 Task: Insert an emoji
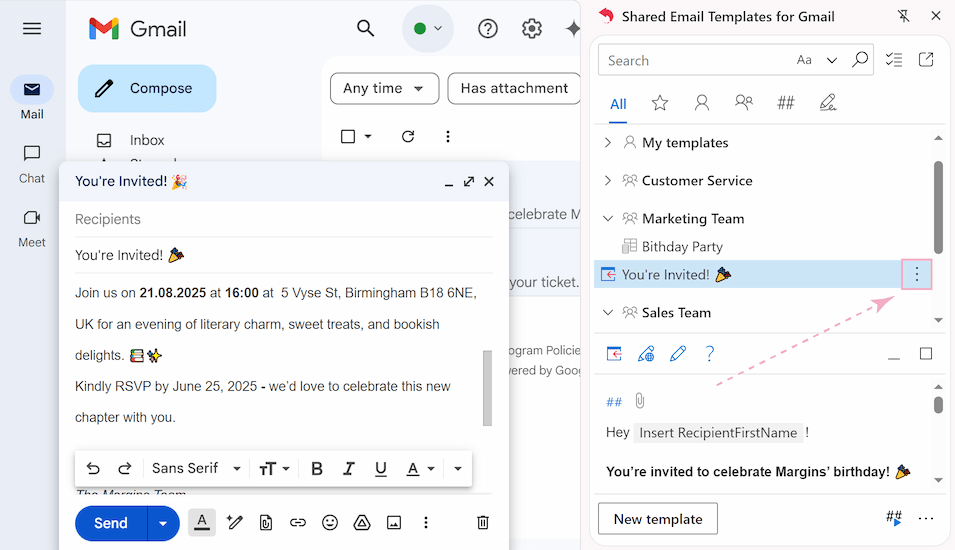(x=329, y=522)
